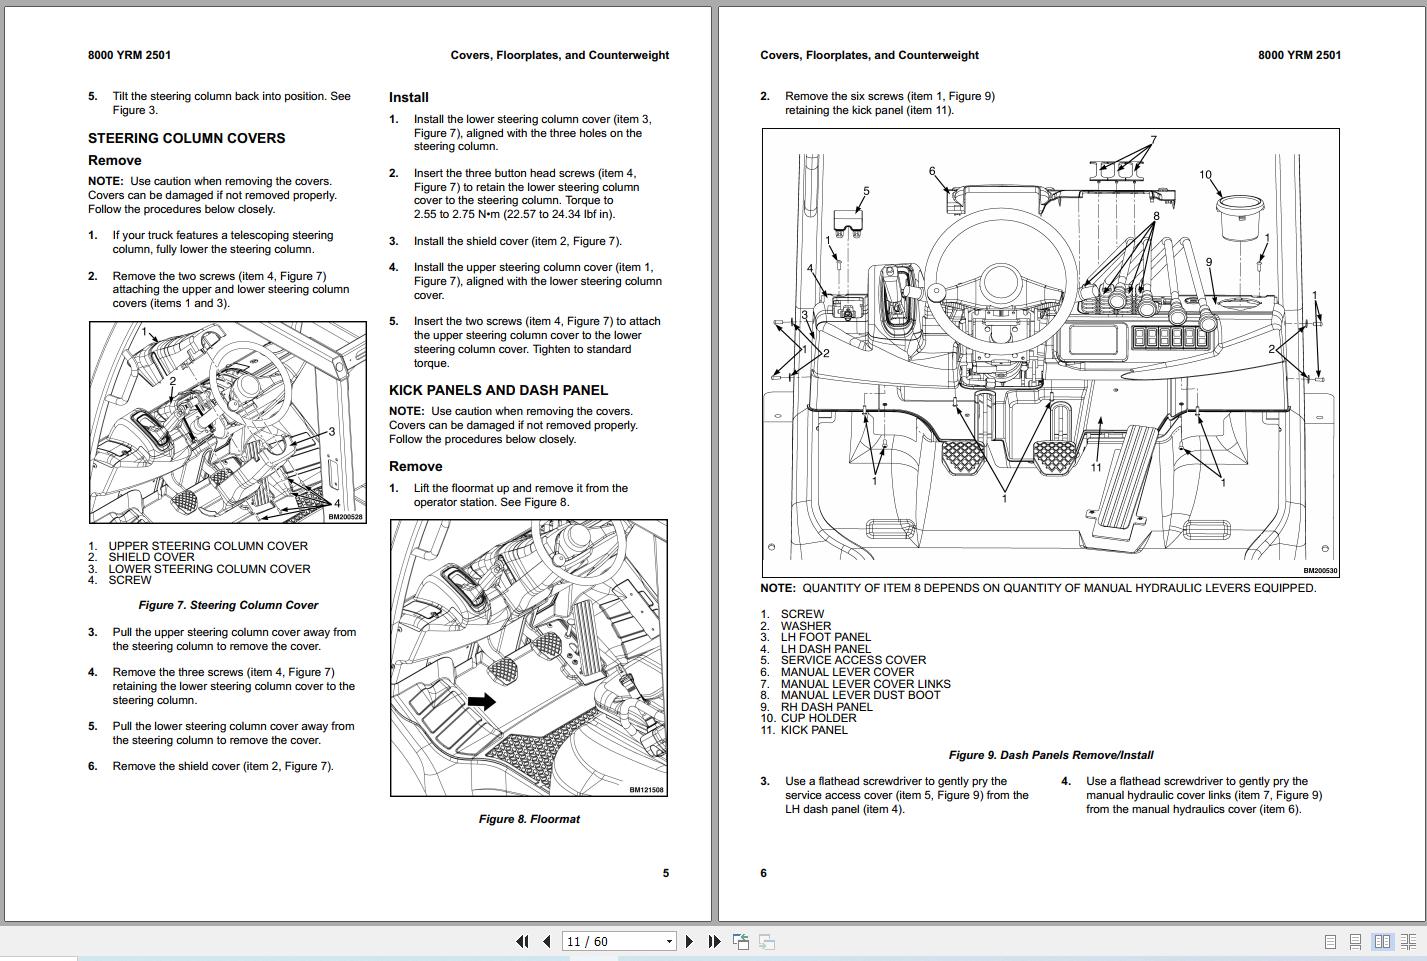Screen dimensions: 1427x961
Task: Click caption 'Figure 9. Dash Panels Remove/Install'
Action: pos(1051,755)
